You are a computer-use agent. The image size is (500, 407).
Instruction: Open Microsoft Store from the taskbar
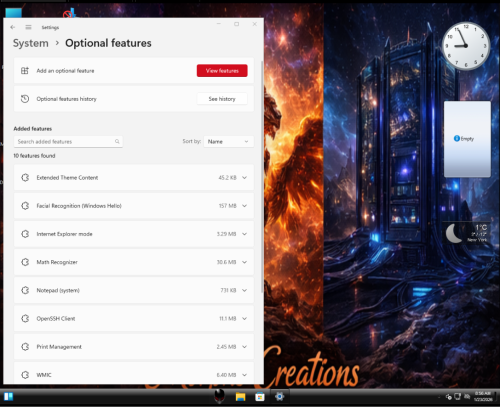pos(260,397)
